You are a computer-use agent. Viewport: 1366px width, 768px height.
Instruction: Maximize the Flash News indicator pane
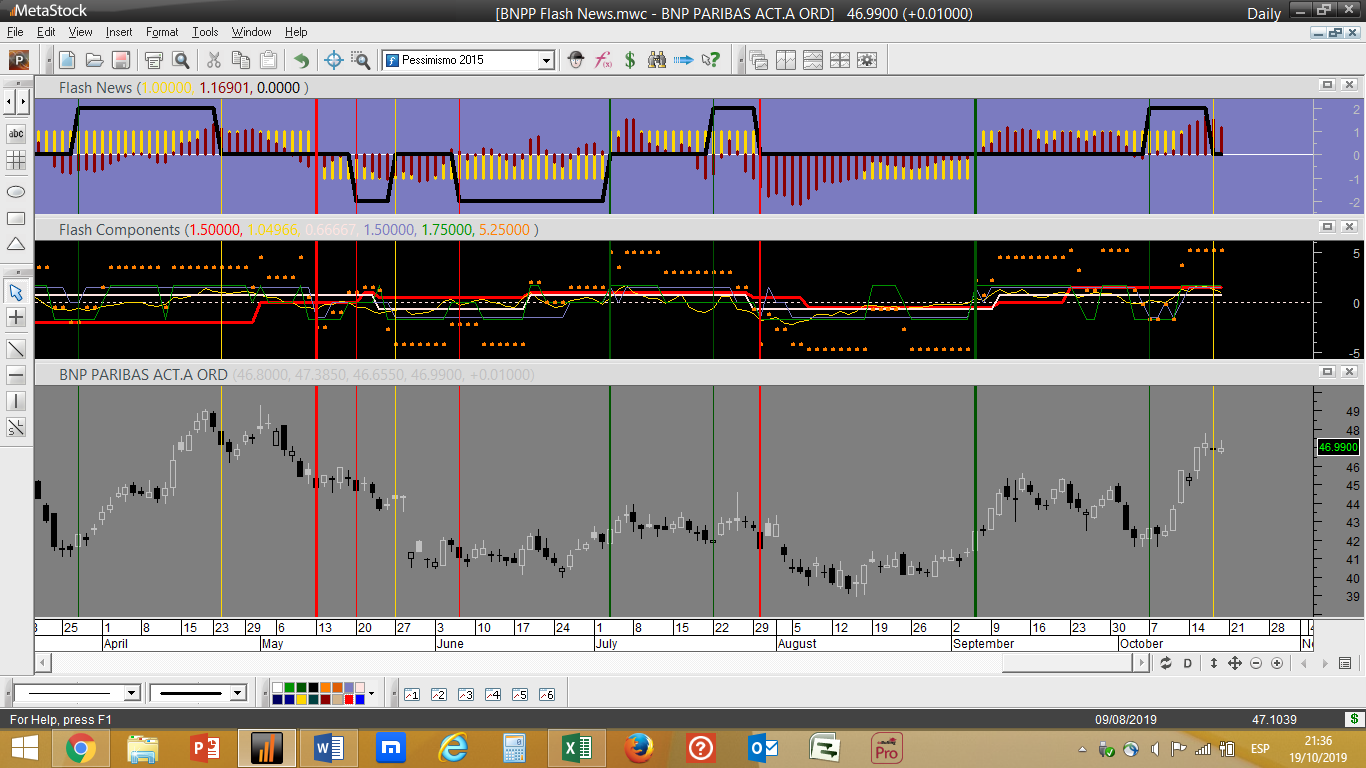(1327, 86)
